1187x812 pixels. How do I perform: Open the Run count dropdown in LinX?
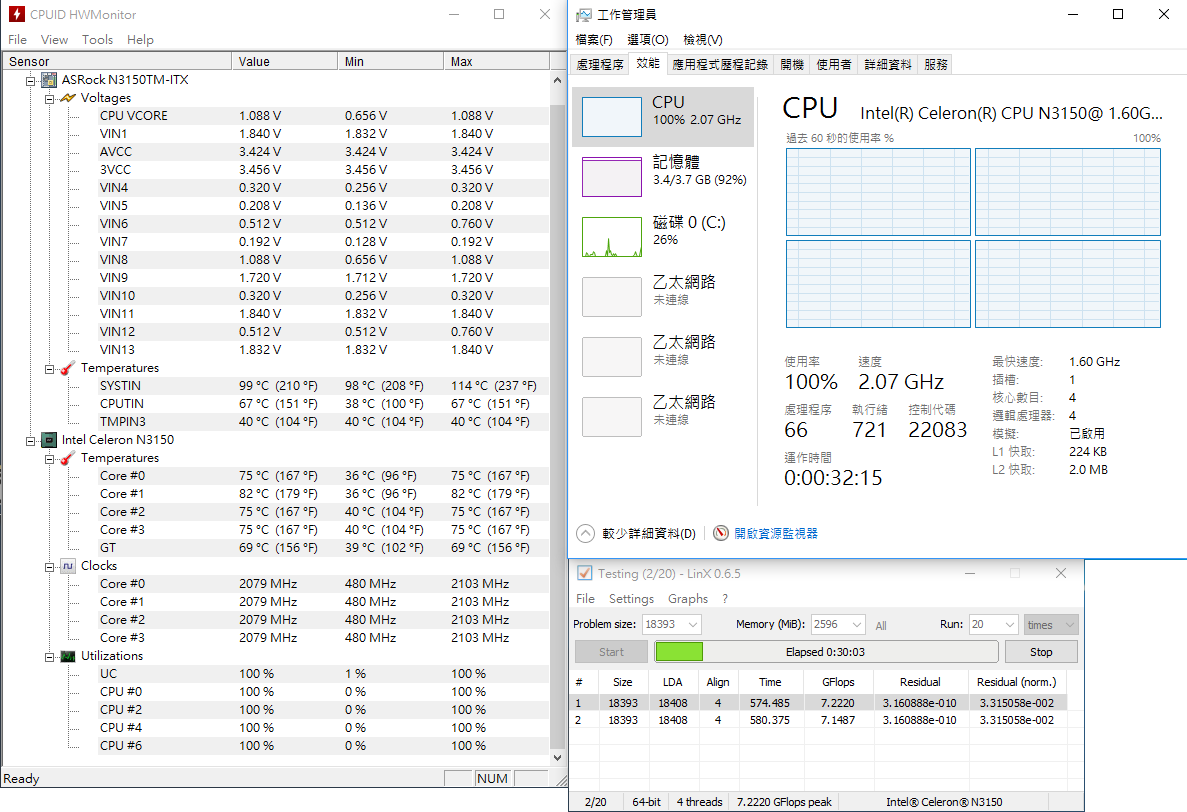pos(1010,624)
